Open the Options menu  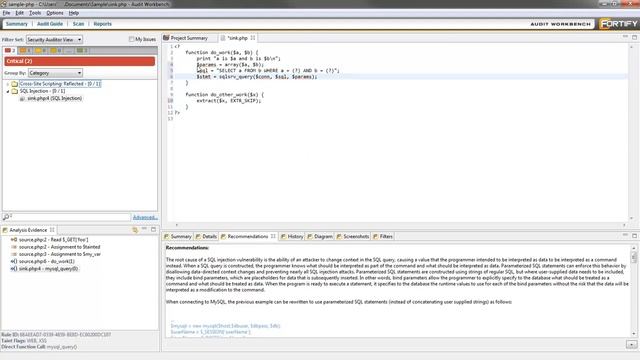[x=55, y=13]
